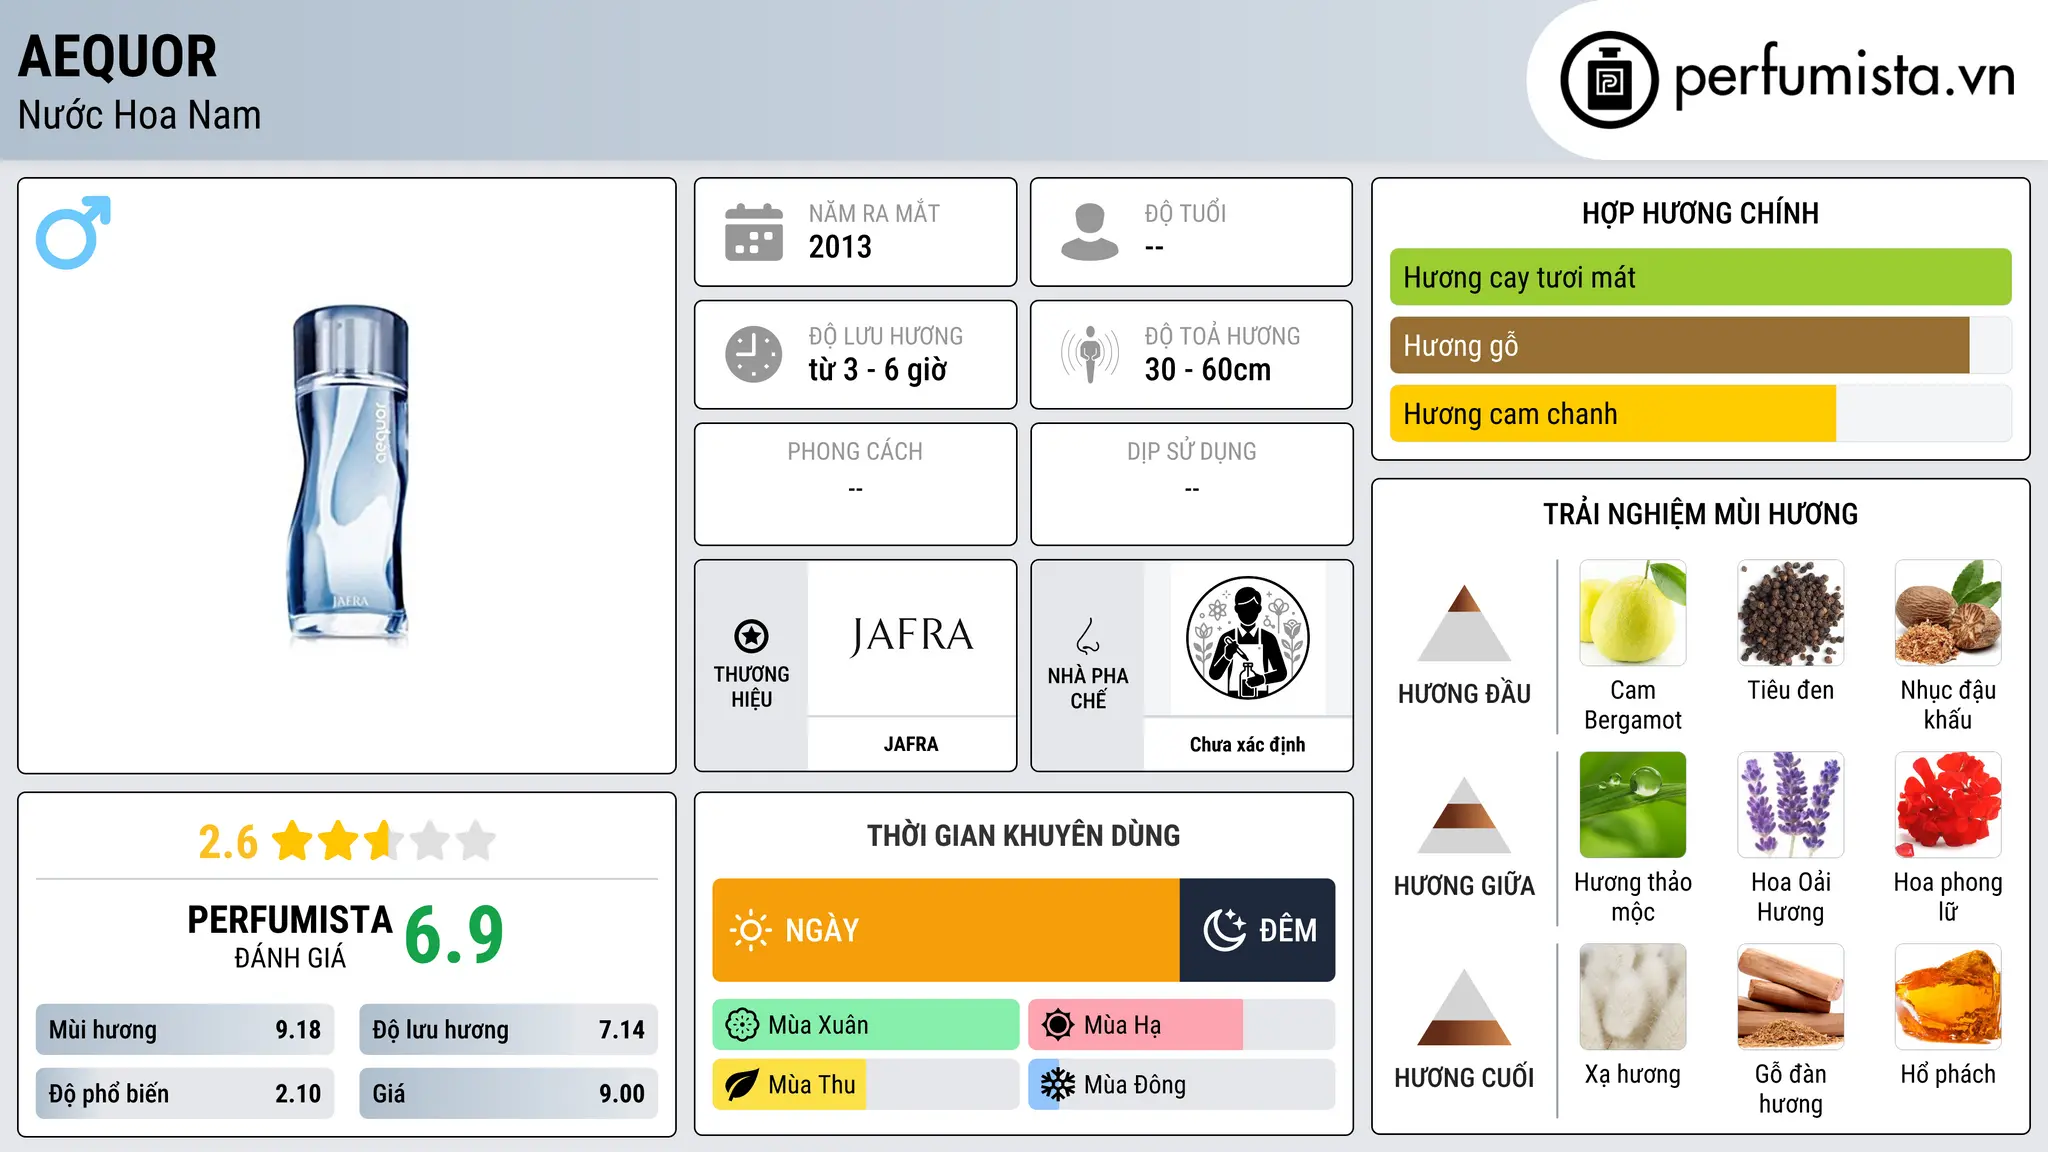Screen dimensions: 2048x1152
Task: Click the Hương gỗ accord bar
Action: click(x=1700, y=345)
